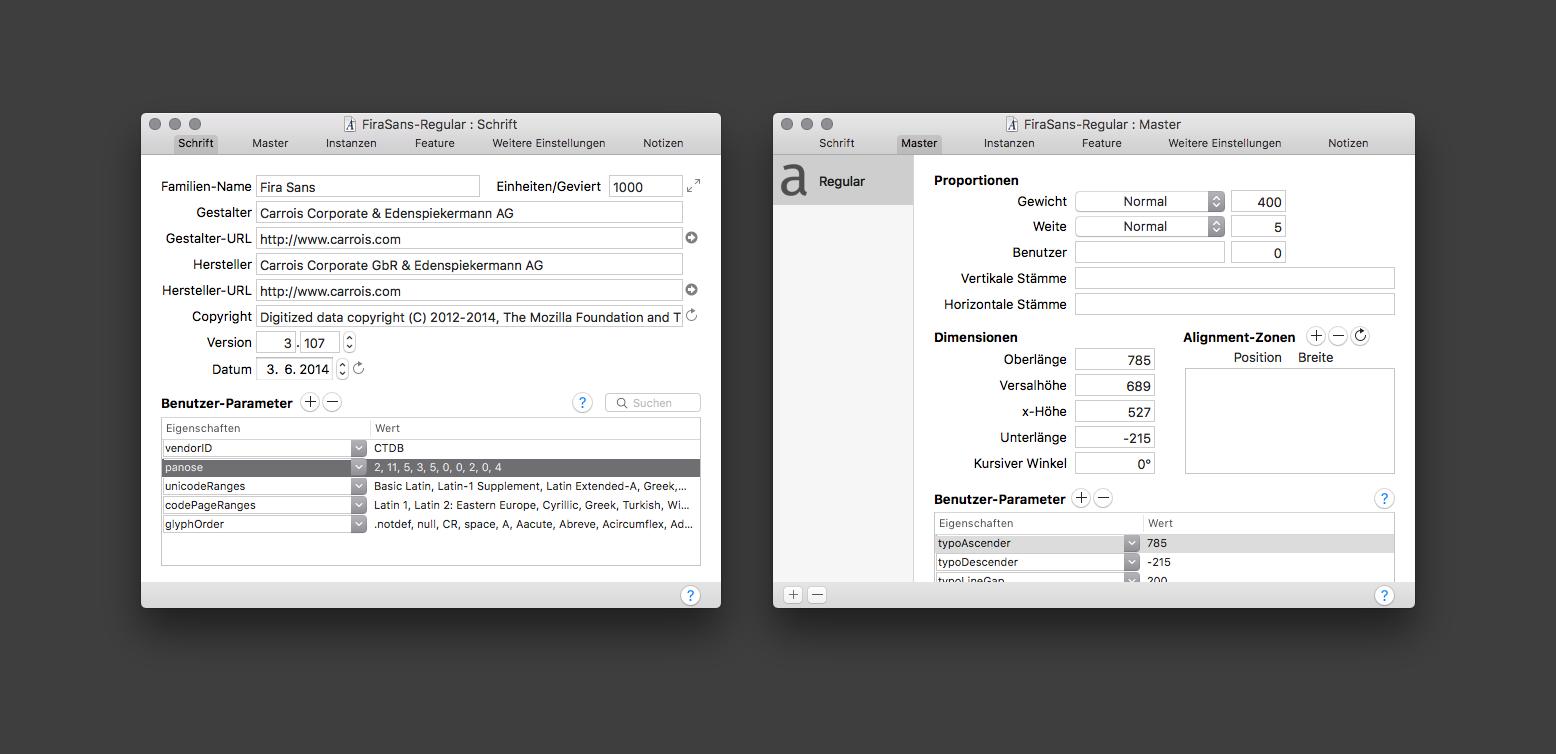Open the vendorID property dropdown
The image size is (1556, 754).
pos(359,449)
